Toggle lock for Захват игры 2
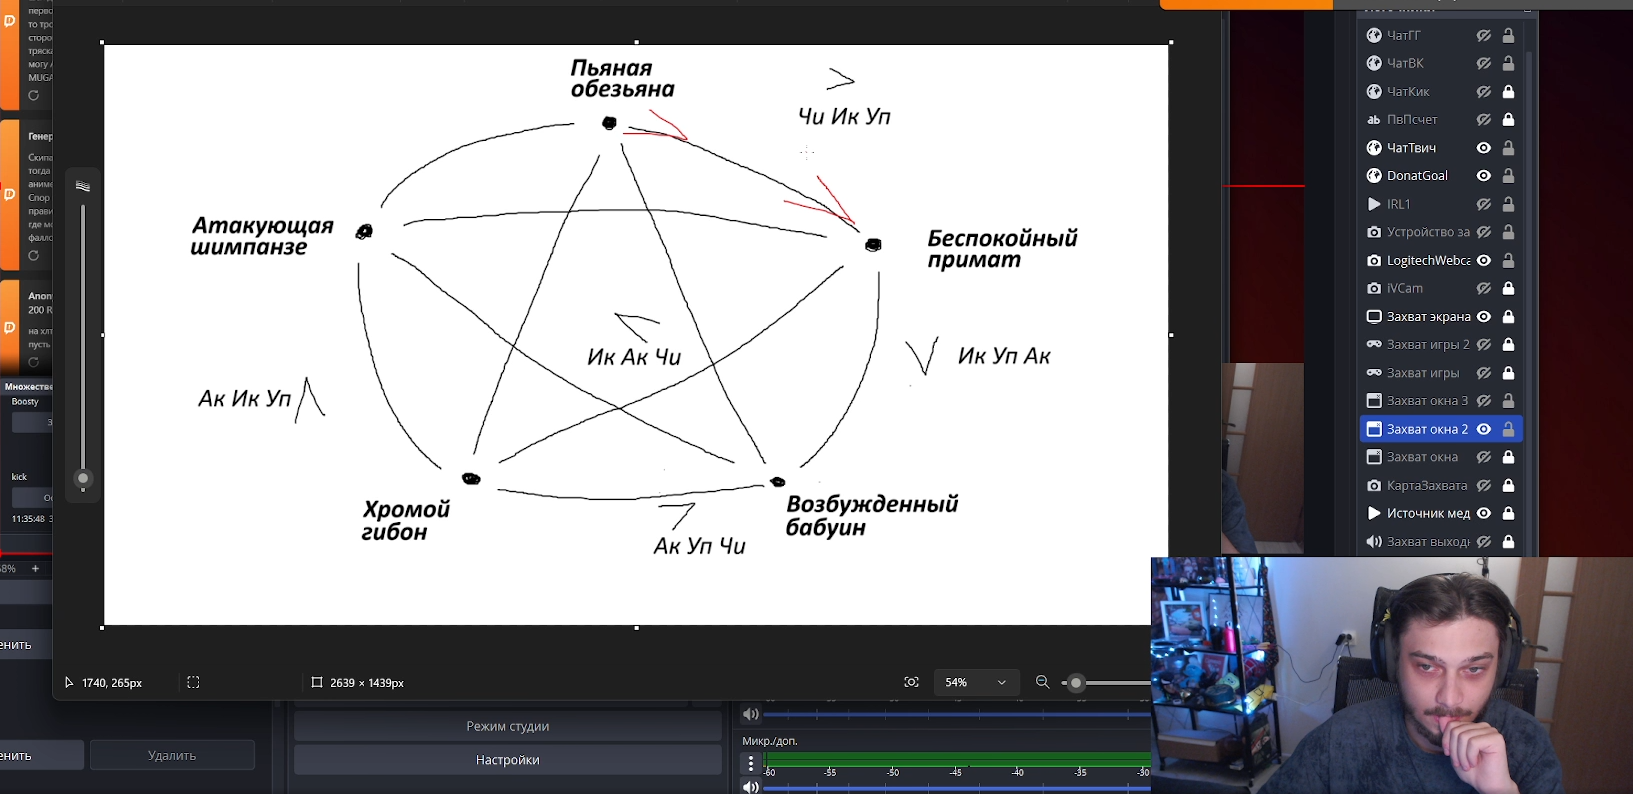The image size is (1633, 794). point(1508,344)
